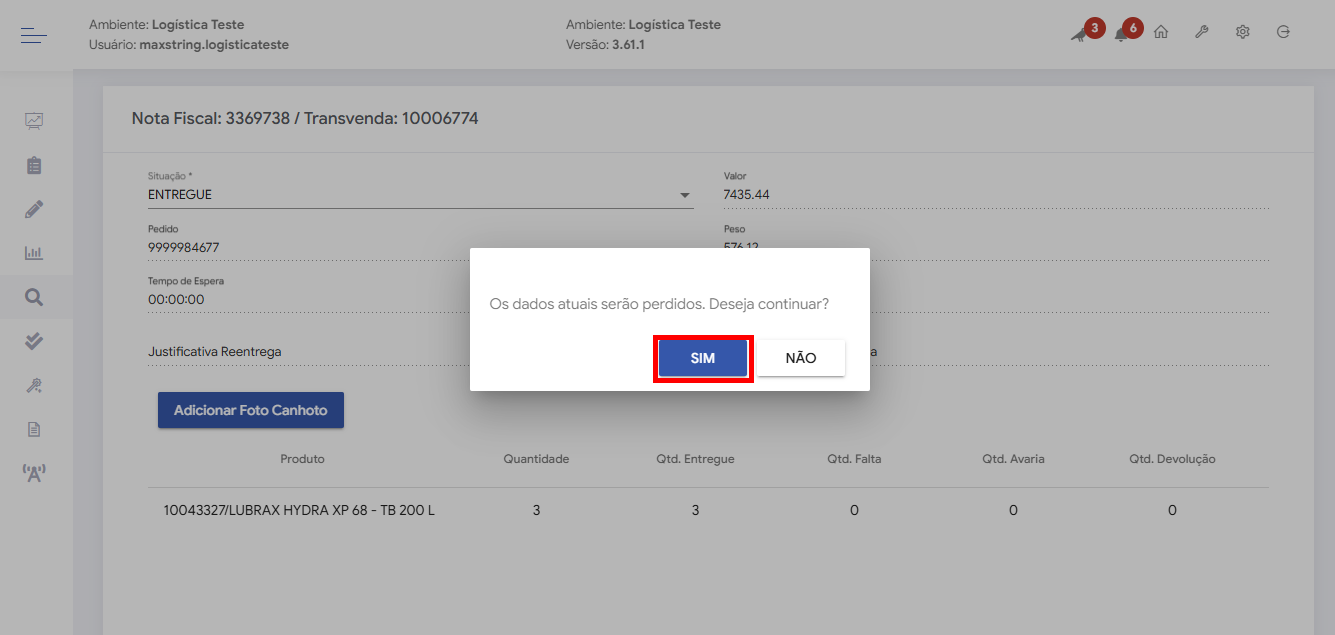Open the wrench tools icon

tap(1202, 32)
